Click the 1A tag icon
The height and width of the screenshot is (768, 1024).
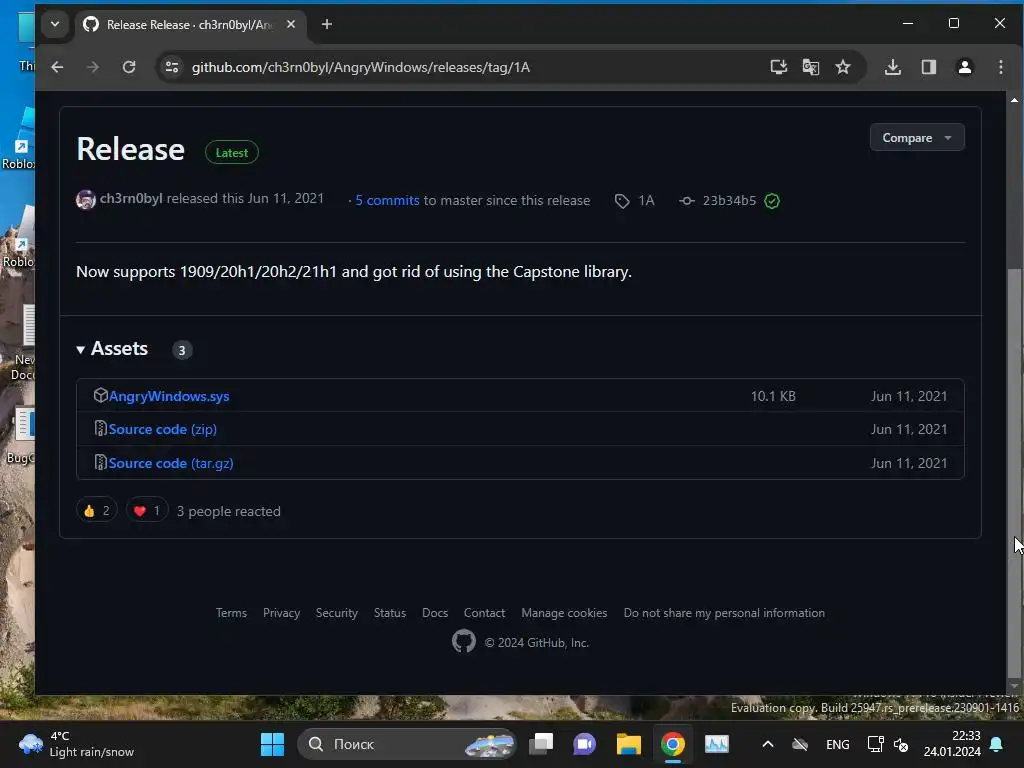pos(622,201)
